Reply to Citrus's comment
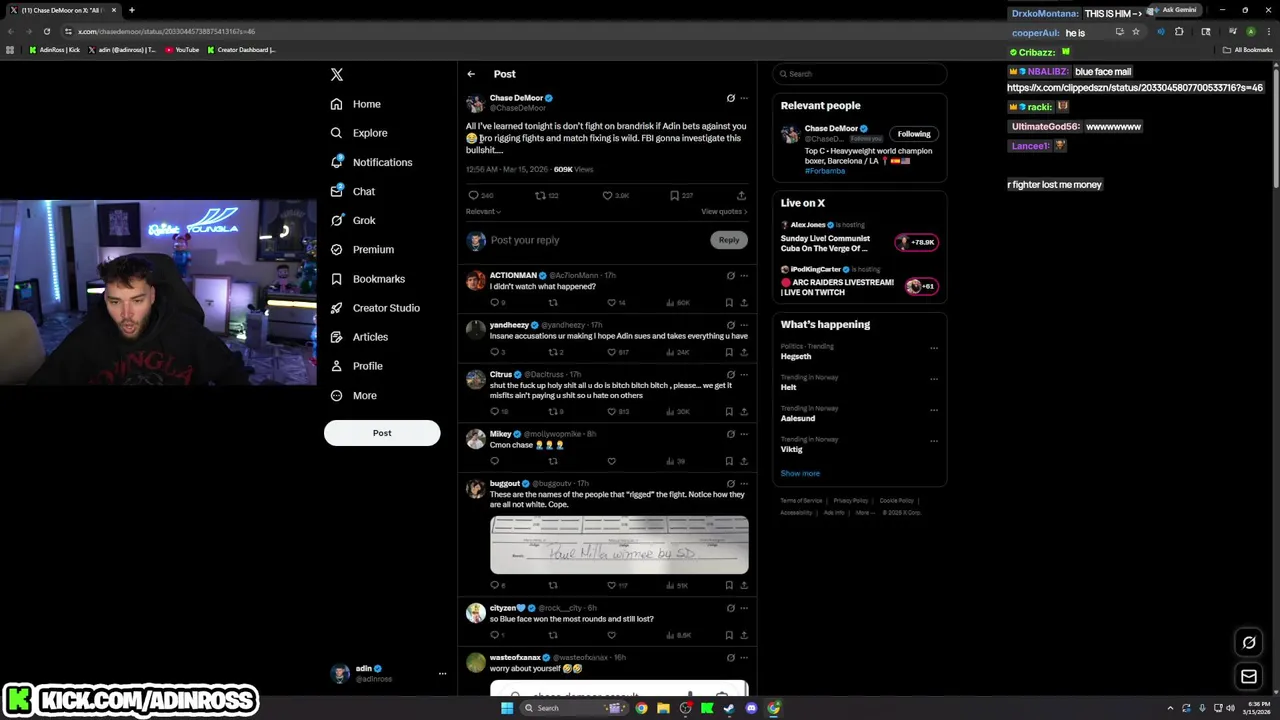Screen dimensions: 1280x720 (494, 411)
